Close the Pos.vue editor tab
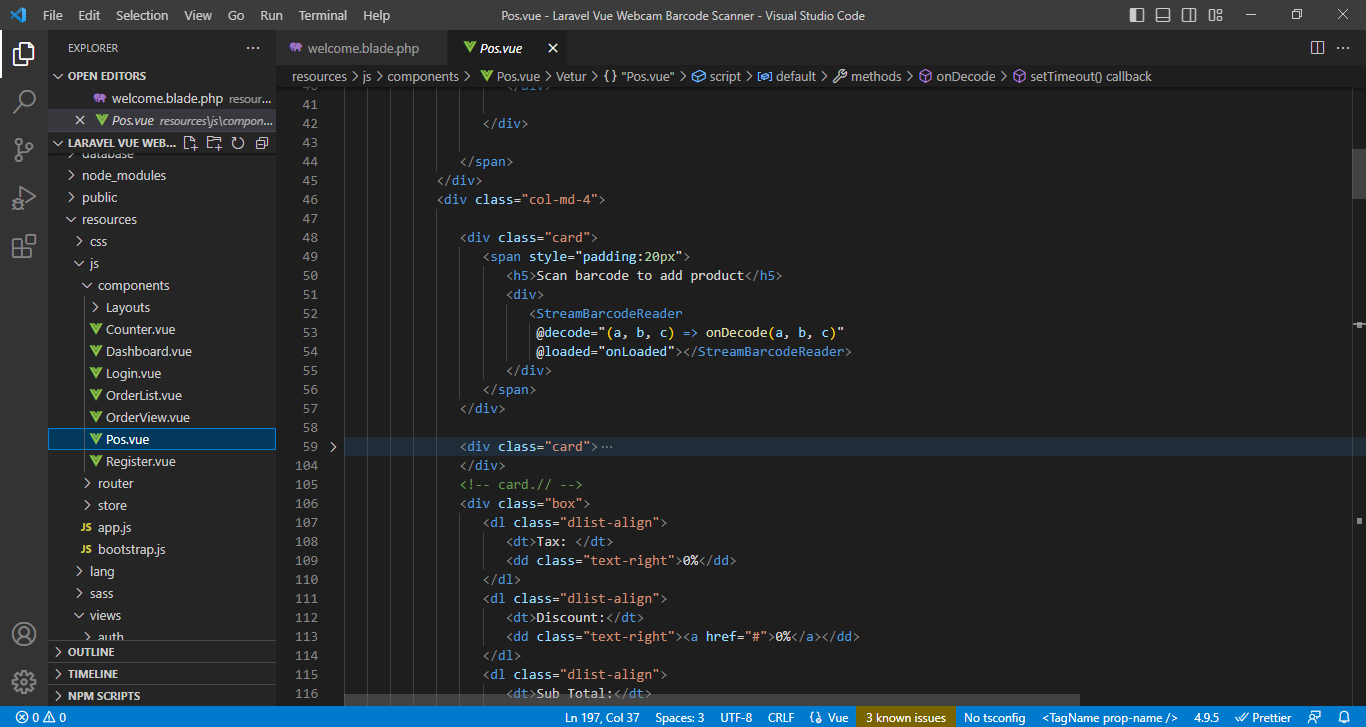The width and height of the screenshot is (1366, 727). click(x=551, y=48)
